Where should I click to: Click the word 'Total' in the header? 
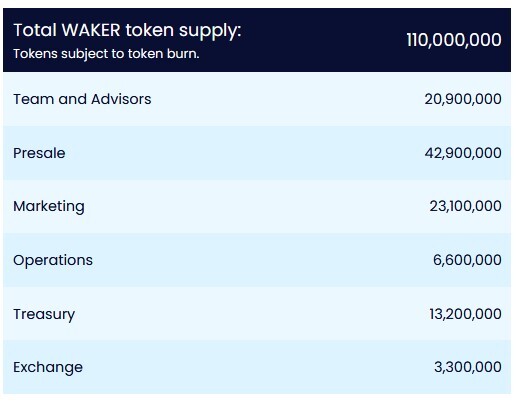(x=35, y=30)
